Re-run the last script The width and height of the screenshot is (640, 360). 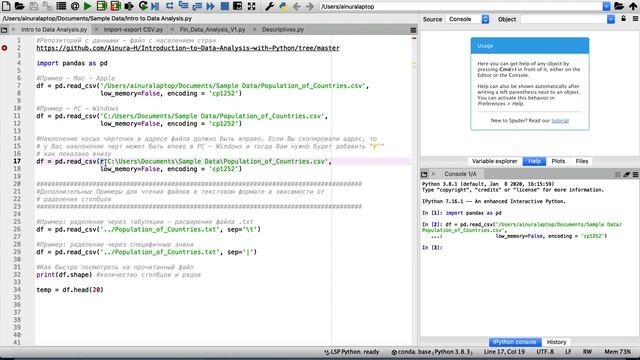coord(143,6)
